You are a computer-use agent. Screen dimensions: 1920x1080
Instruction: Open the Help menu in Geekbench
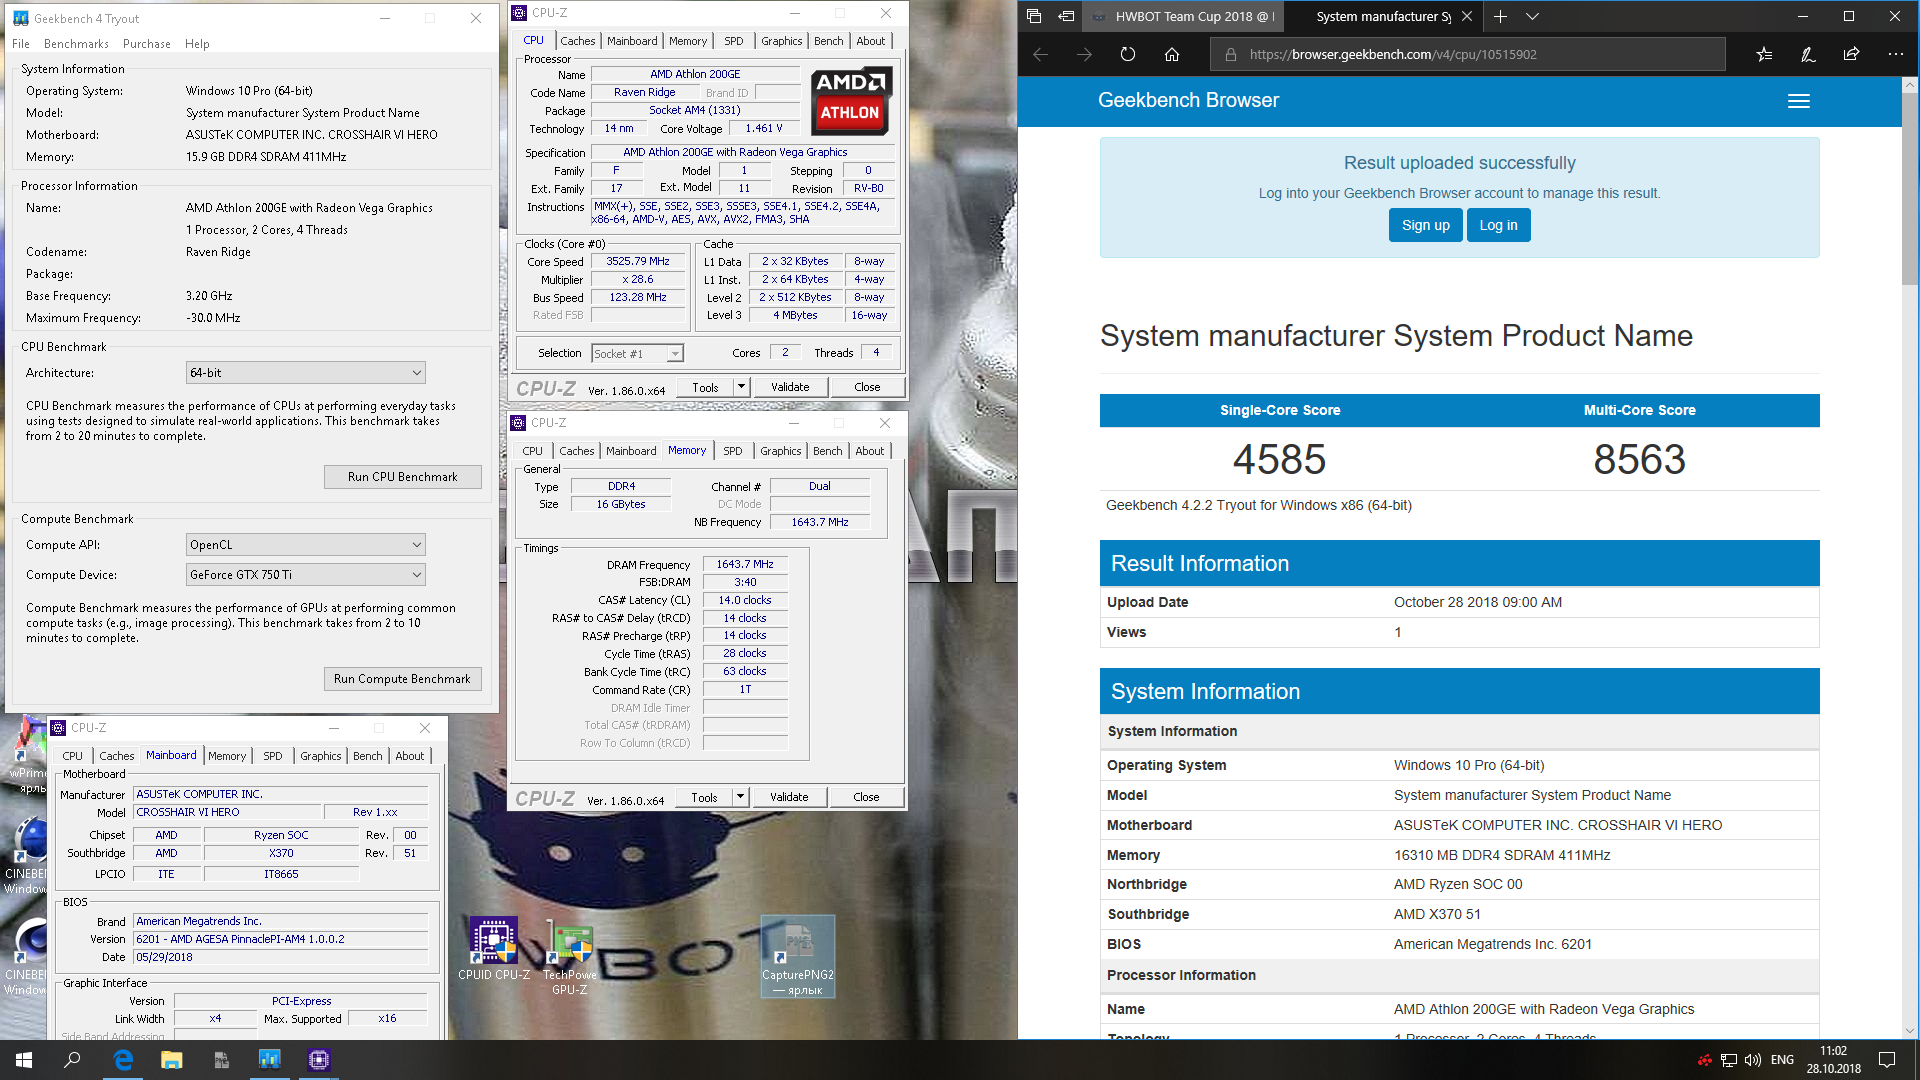point(197,44)
